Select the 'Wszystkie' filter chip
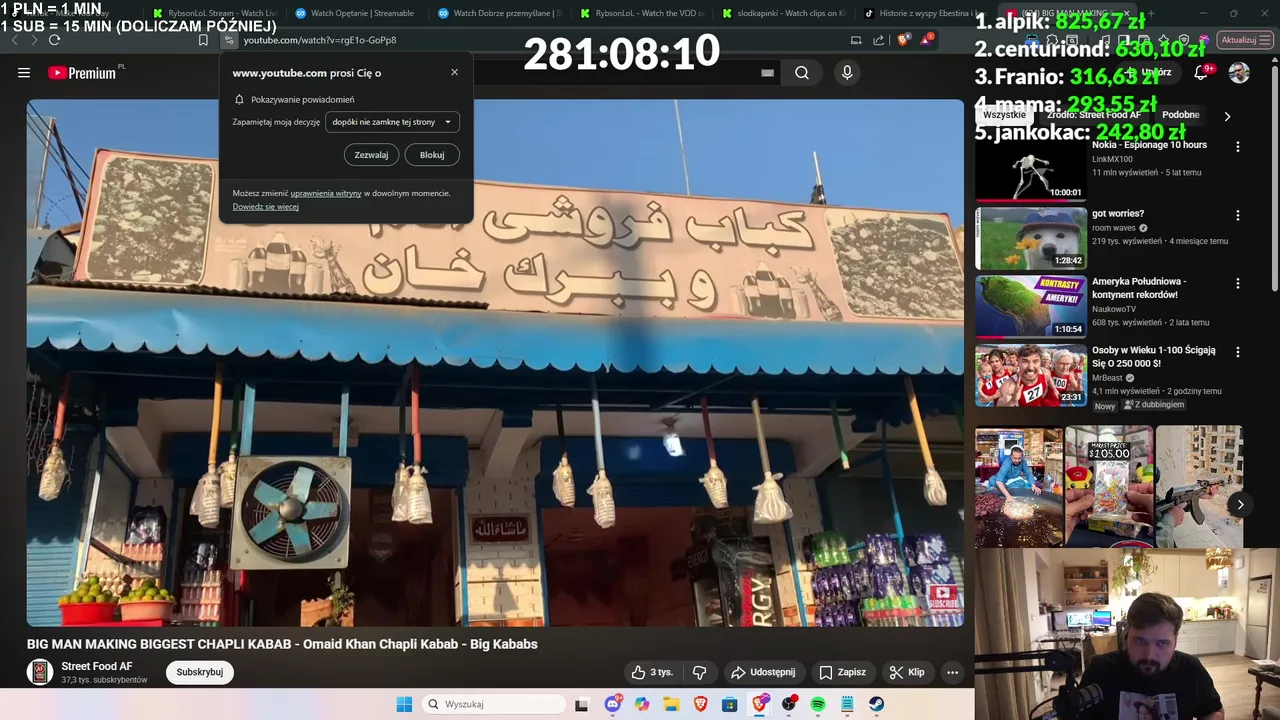 pyautogui.click(x=1004, y=115)
